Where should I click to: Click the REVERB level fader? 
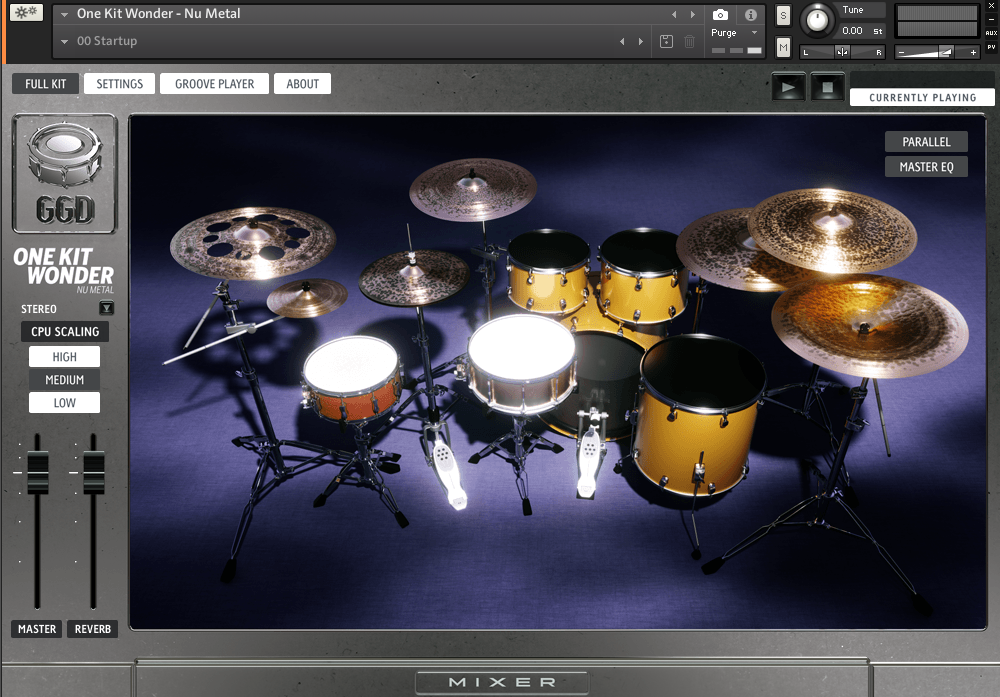click(x=94, y=473)
